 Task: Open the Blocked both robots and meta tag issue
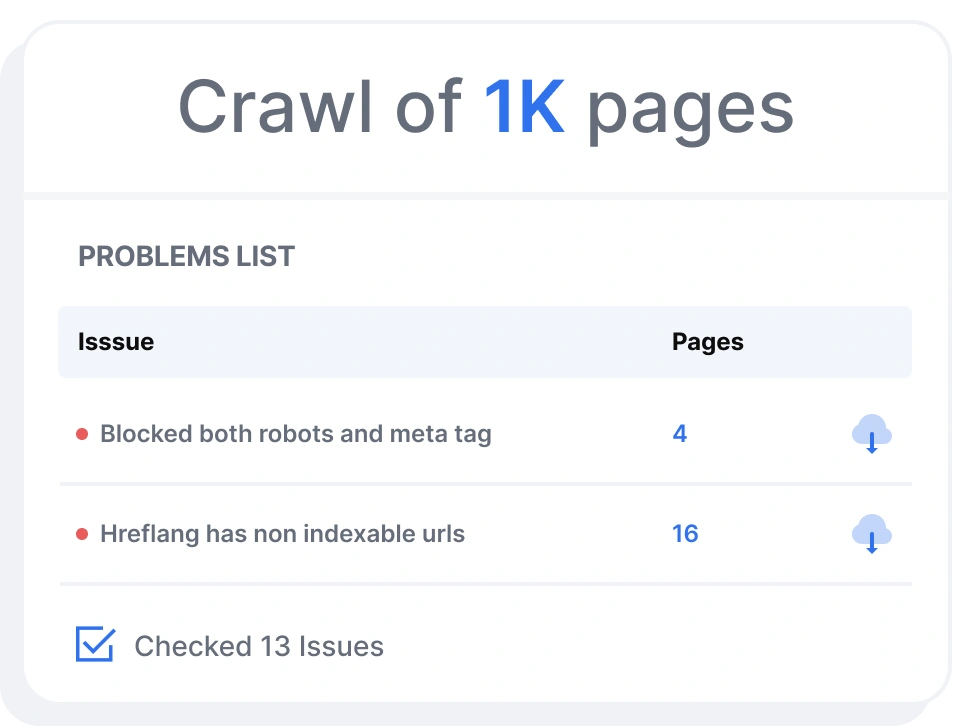(296, 434)
